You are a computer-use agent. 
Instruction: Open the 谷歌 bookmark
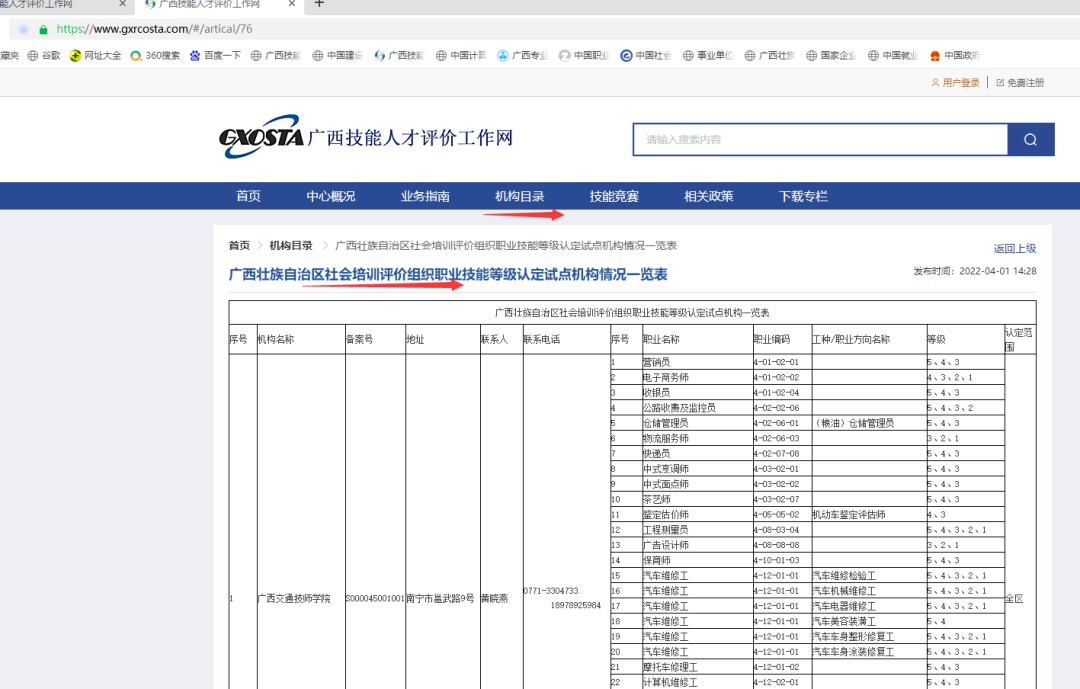coord(44,56)
